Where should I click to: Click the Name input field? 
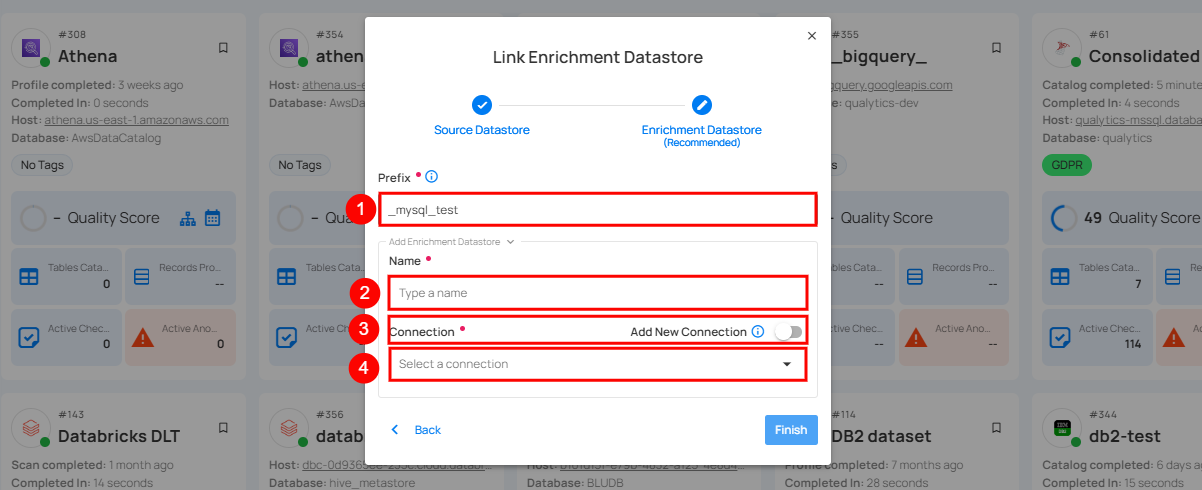coord(596,293)
